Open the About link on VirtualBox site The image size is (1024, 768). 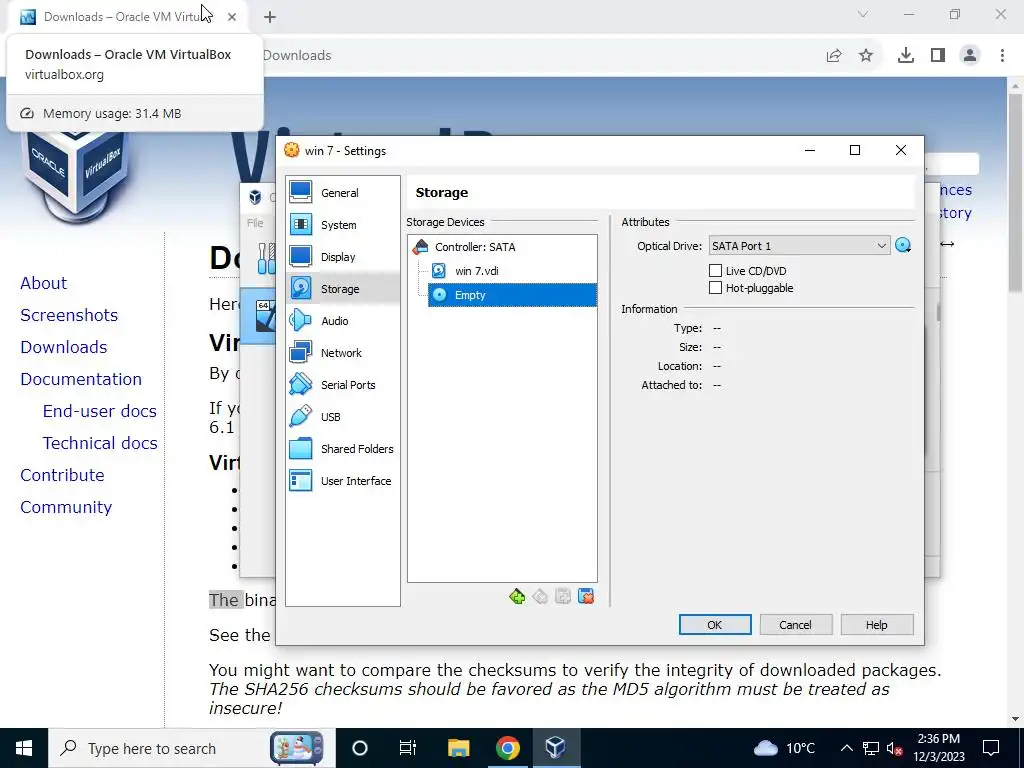tap(43, 283)
